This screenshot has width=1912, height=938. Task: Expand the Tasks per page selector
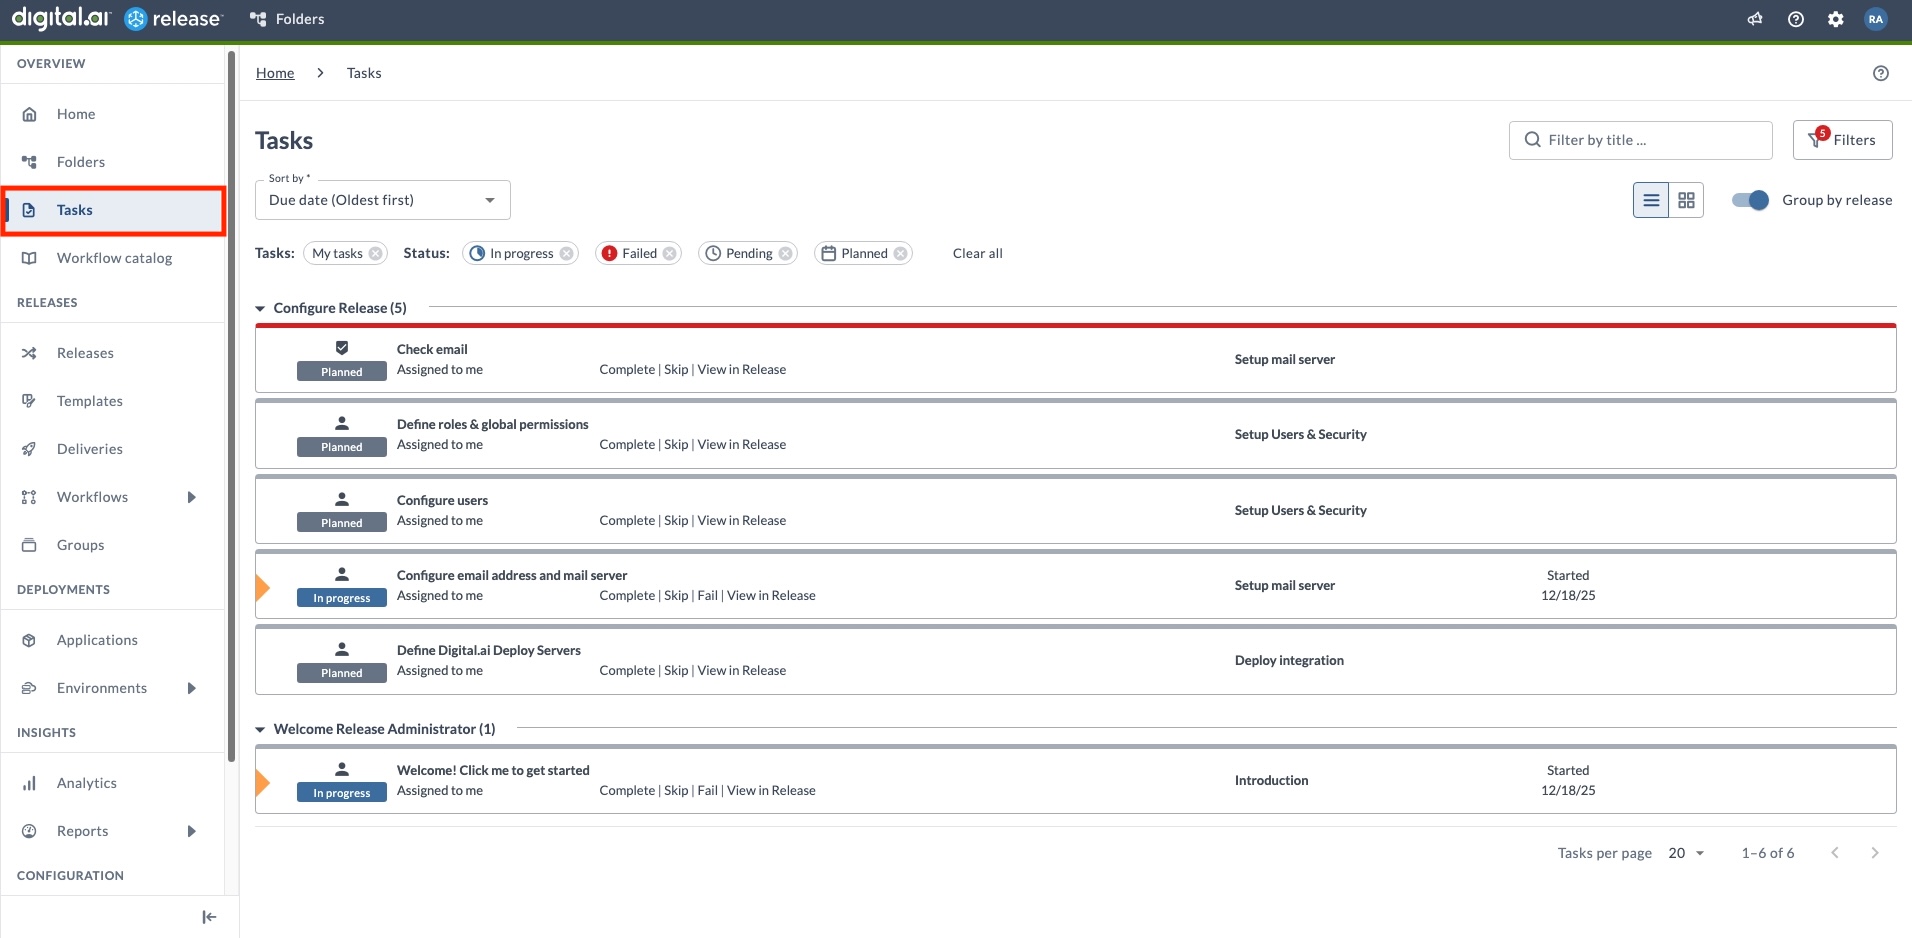point(1685,853)
